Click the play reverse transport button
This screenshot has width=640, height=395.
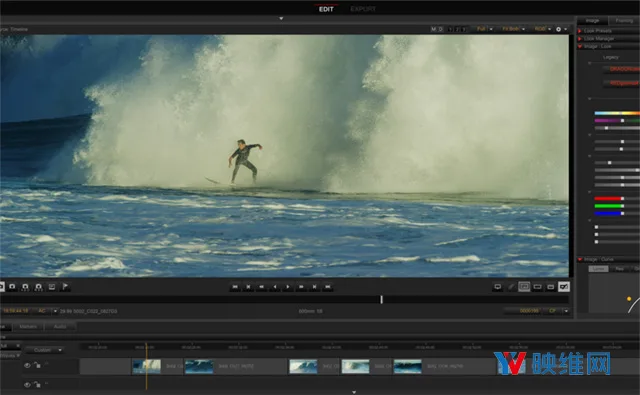tap(275, 287)
